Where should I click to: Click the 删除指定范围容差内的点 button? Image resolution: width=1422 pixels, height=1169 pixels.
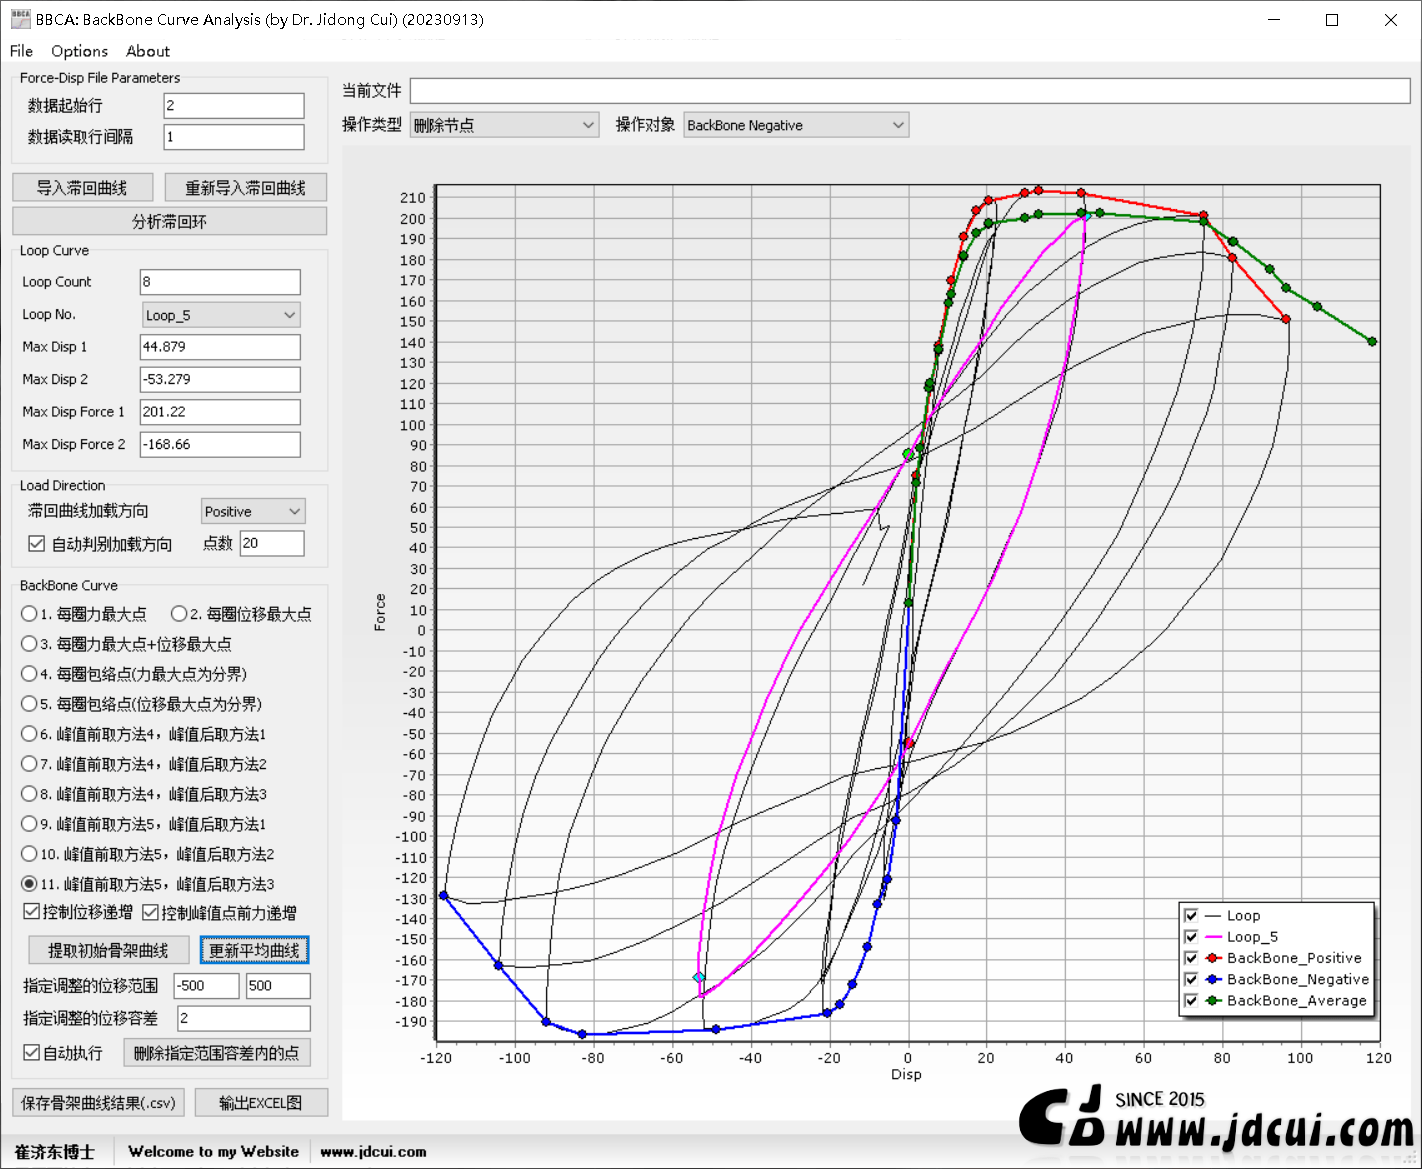coord(216,1053)
